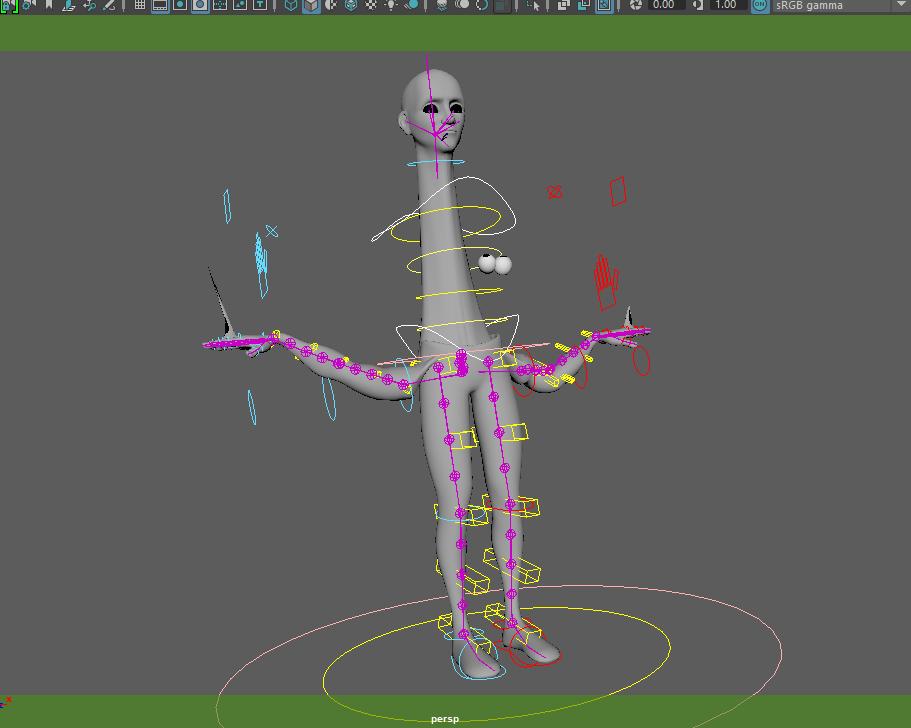Toggle screen space ambient occlusion icon

442,5
